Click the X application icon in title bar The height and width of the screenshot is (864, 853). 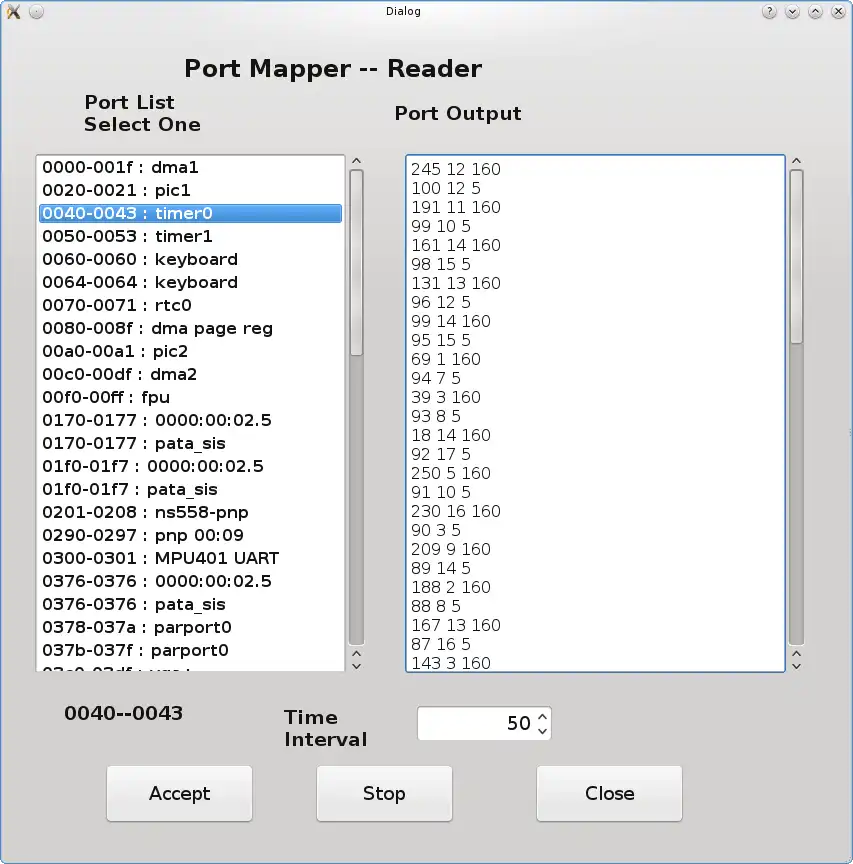click(13, 12)
